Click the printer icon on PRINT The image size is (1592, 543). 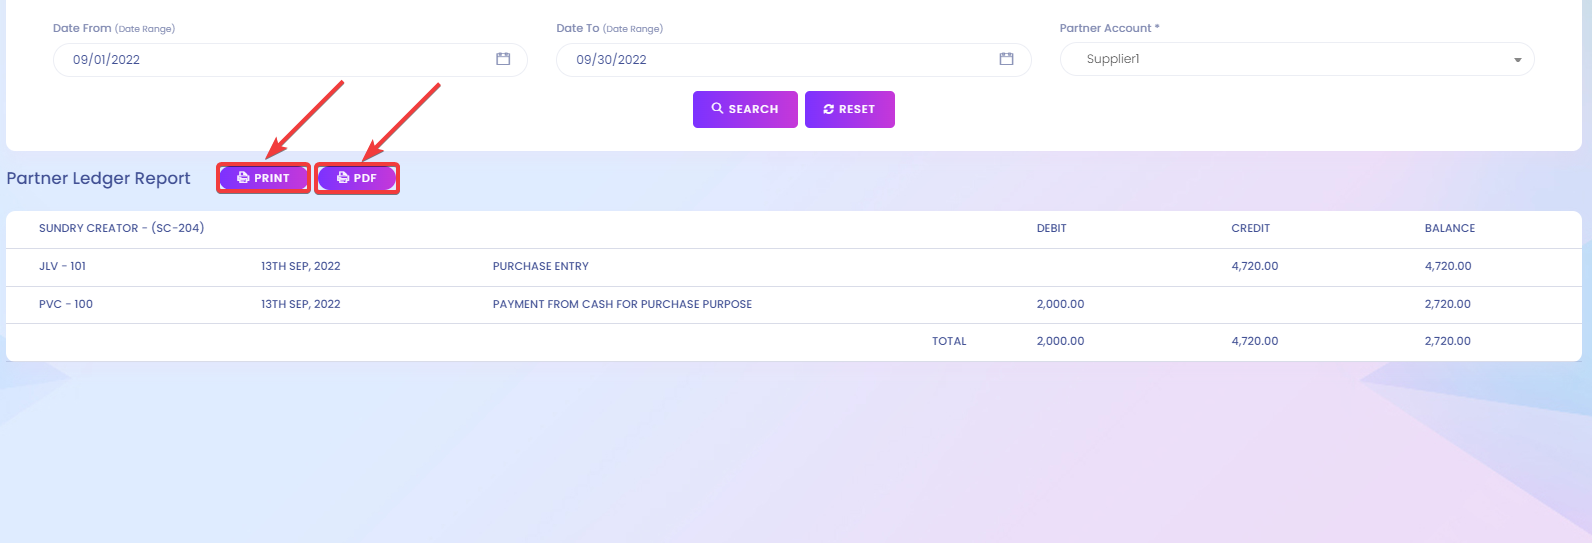(x=243, y=178)
